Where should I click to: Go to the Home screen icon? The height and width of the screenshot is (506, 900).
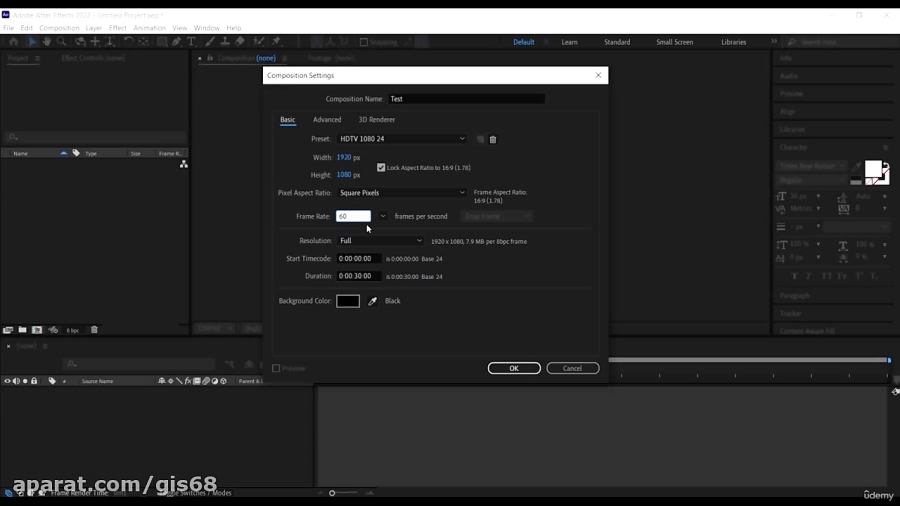(13, 41)
